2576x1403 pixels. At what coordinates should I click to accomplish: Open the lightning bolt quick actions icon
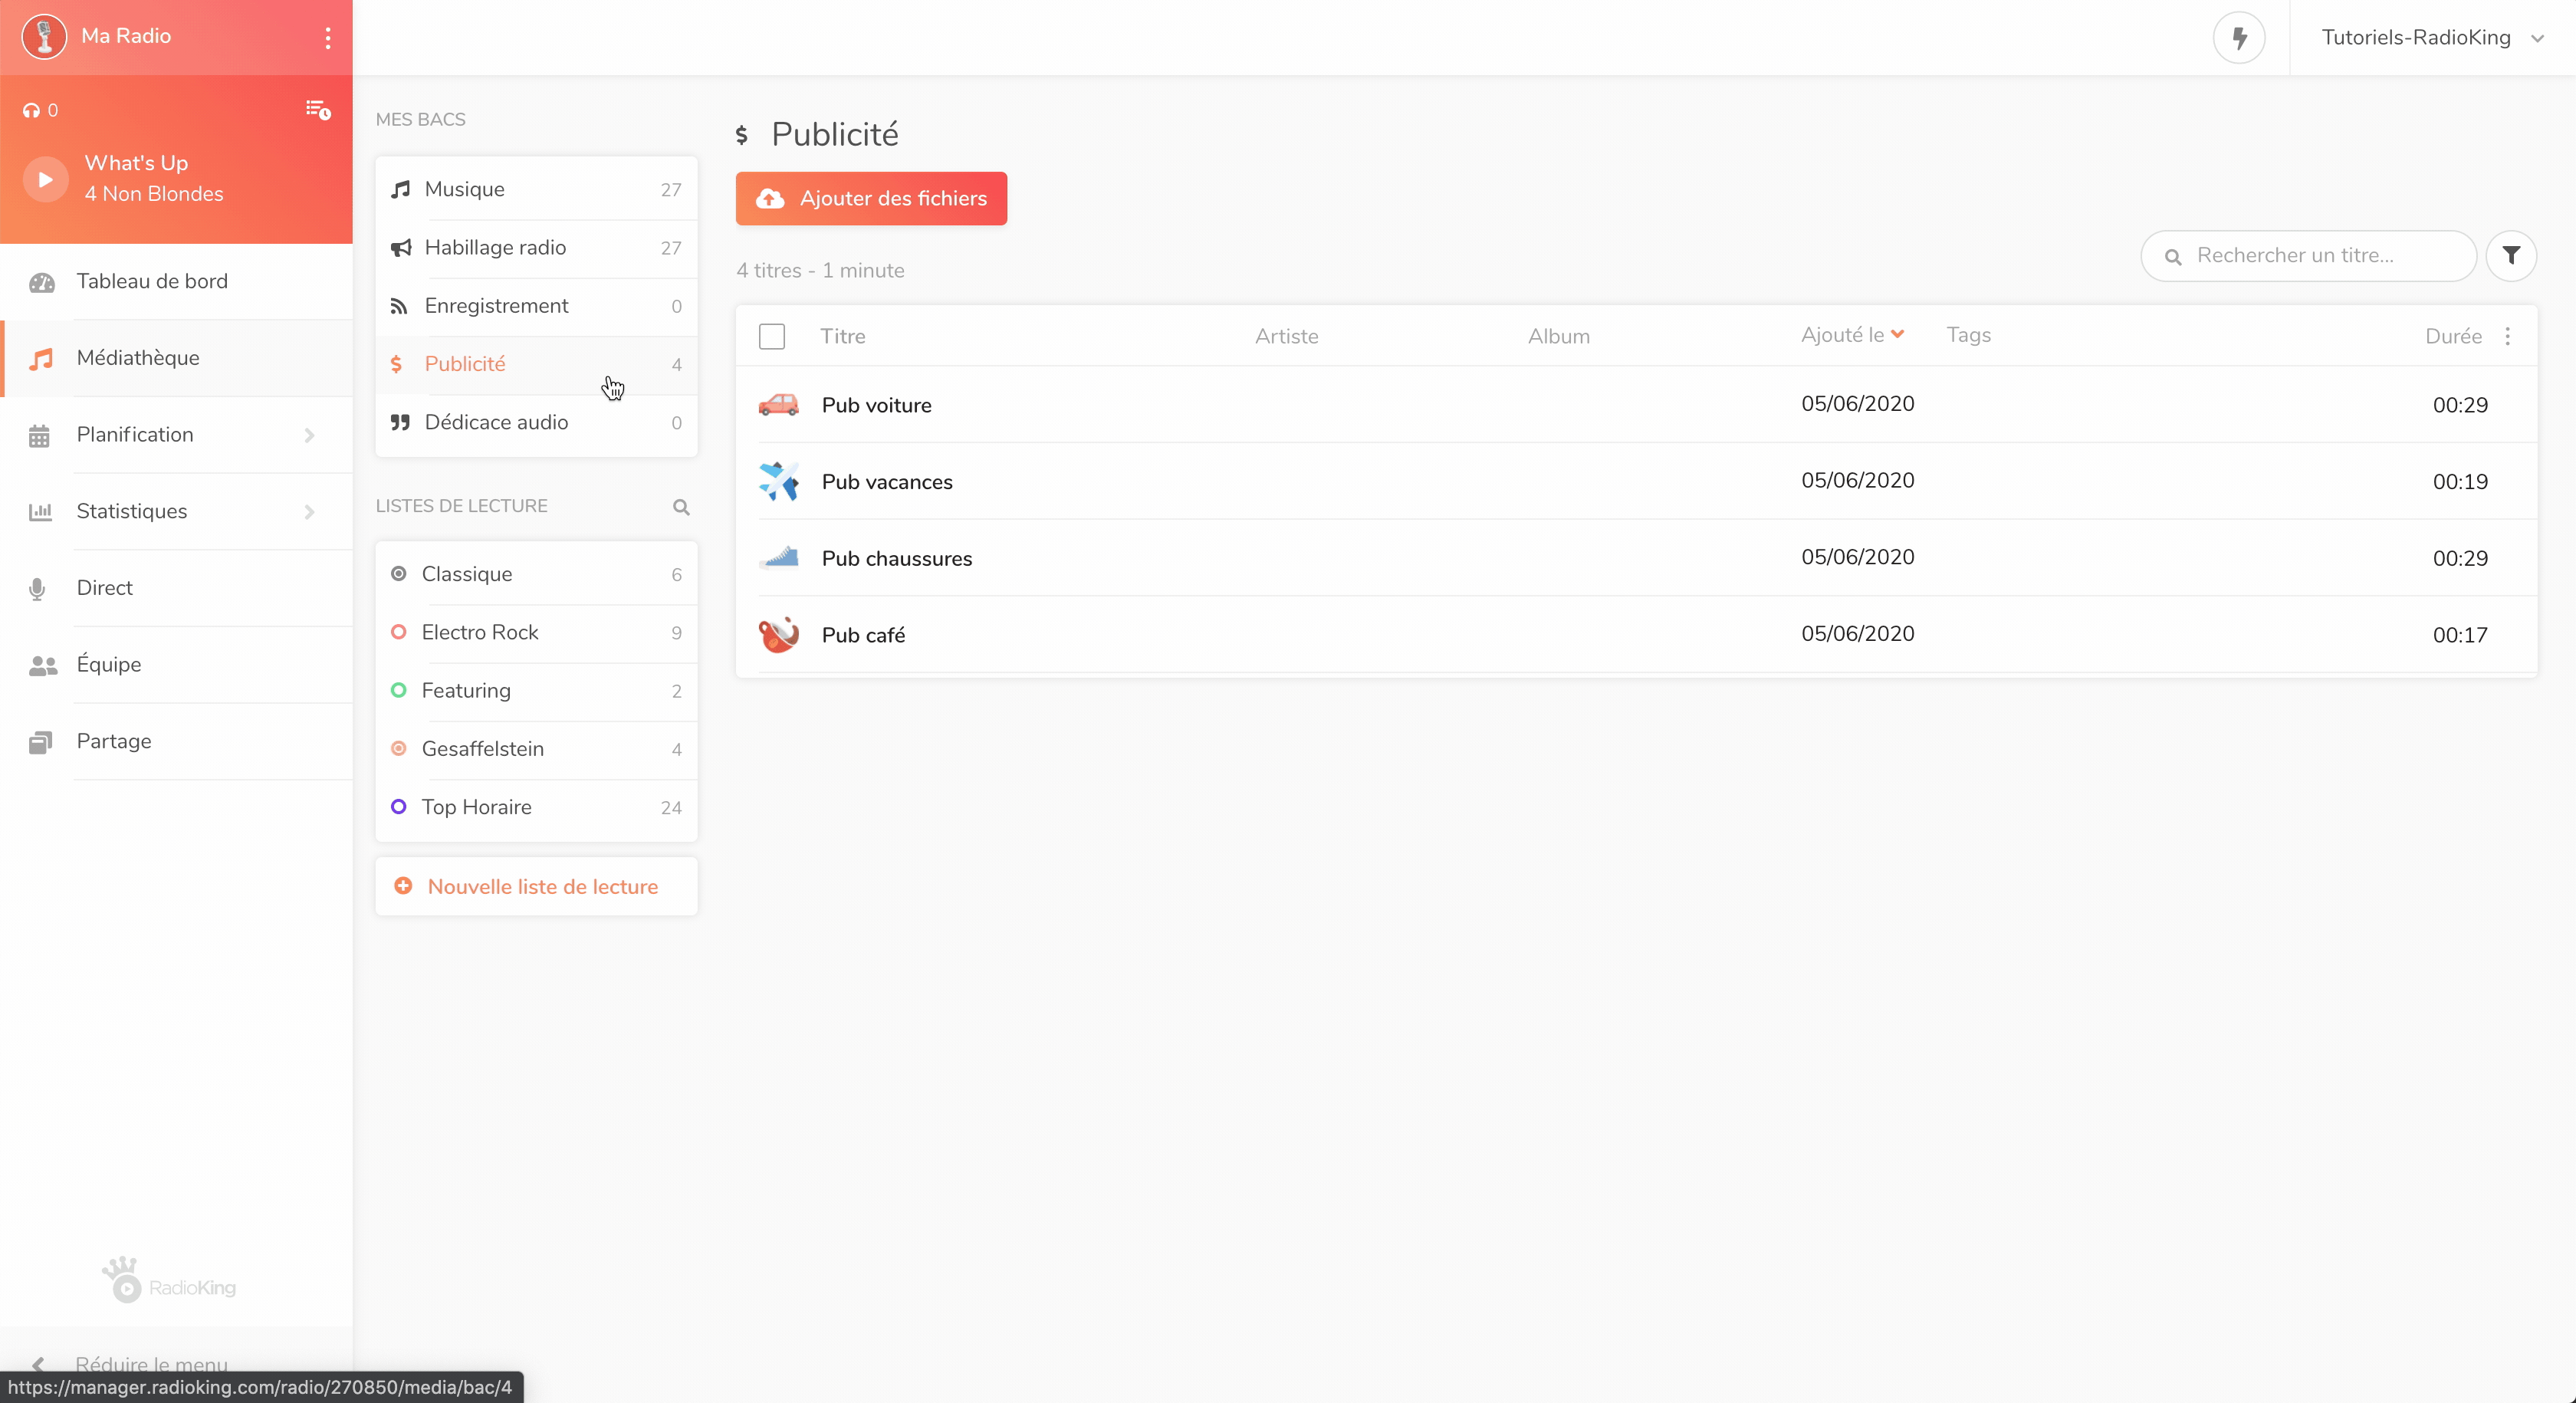(2239, 38)
